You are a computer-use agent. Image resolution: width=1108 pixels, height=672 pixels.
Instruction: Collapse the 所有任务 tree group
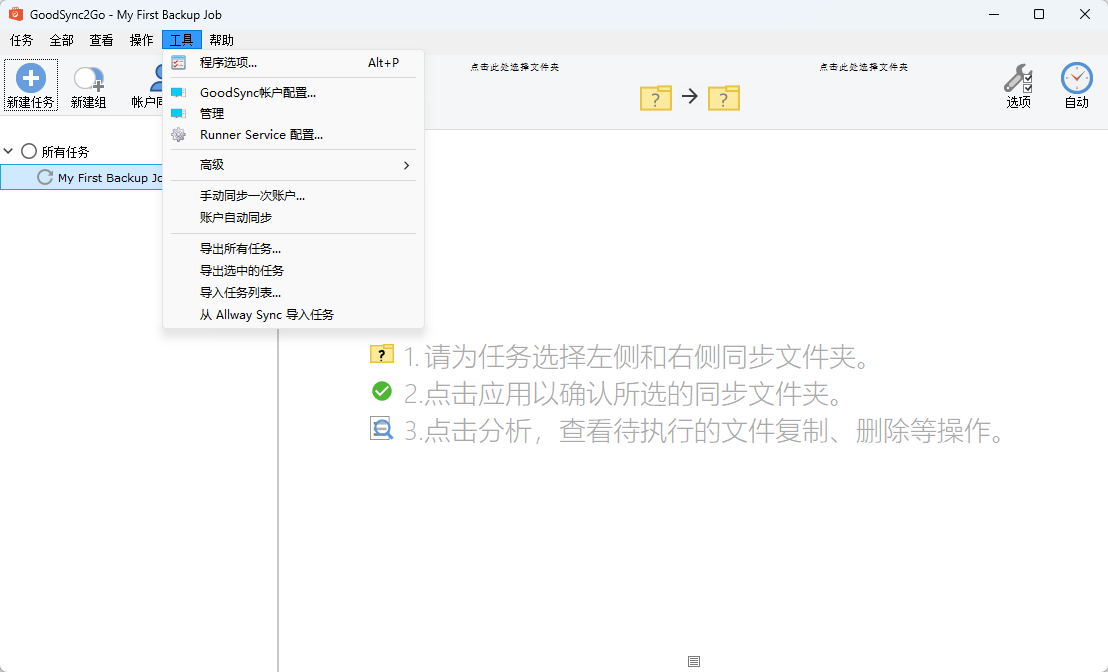click(8, 151)
